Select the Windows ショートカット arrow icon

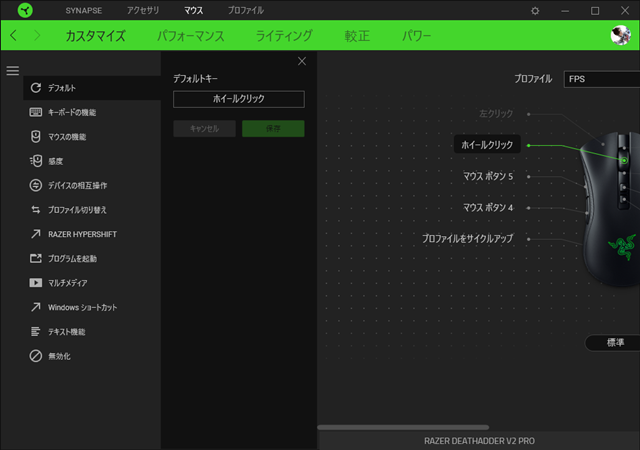point(36,307)
